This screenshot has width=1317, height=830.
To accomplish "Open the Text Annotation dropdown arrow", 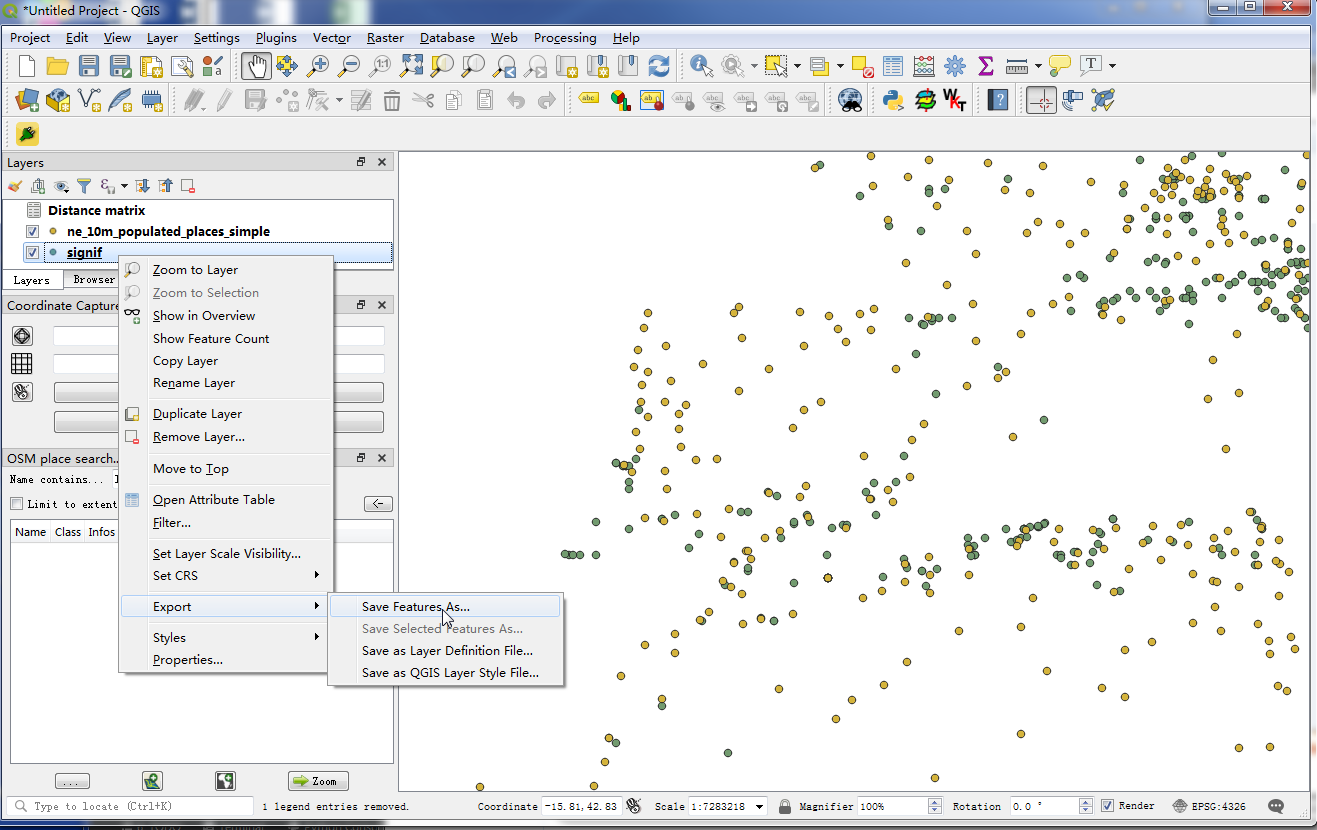I will click(1112, 66).
